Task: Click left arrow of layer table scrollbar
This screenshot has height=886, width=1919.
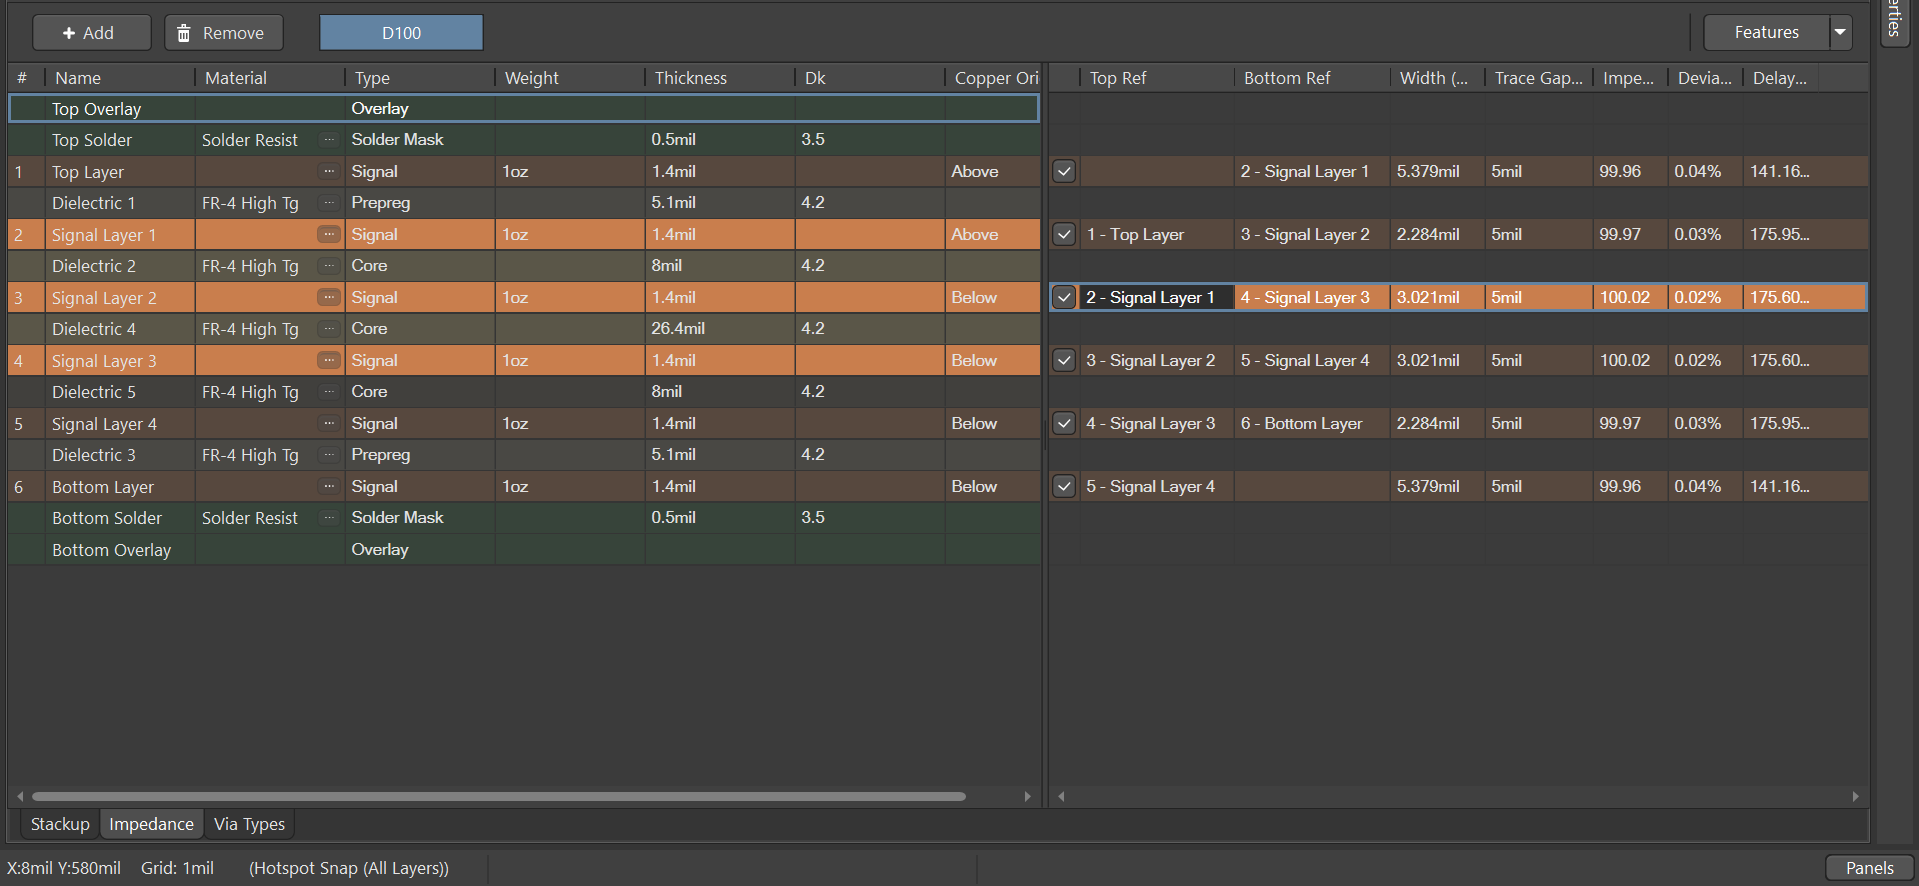Action: [20, 797]
